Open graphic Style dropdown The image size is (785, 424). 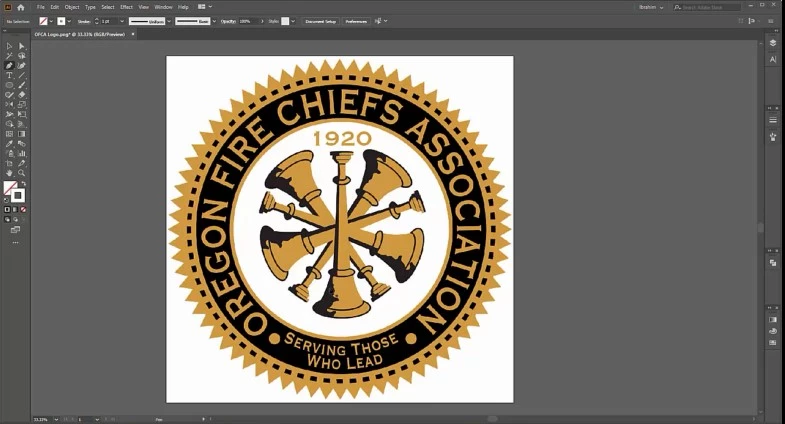[293, 22]
